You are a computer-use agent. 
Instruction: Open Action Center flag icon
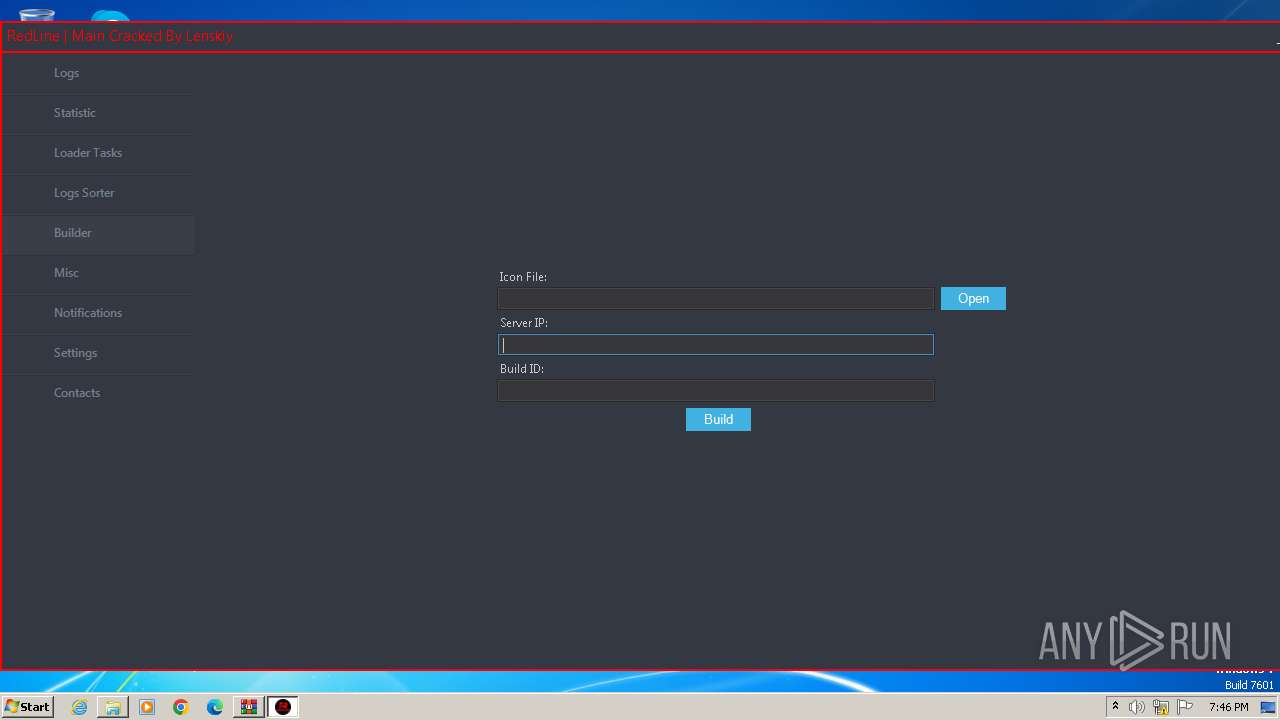(1185, 707)
